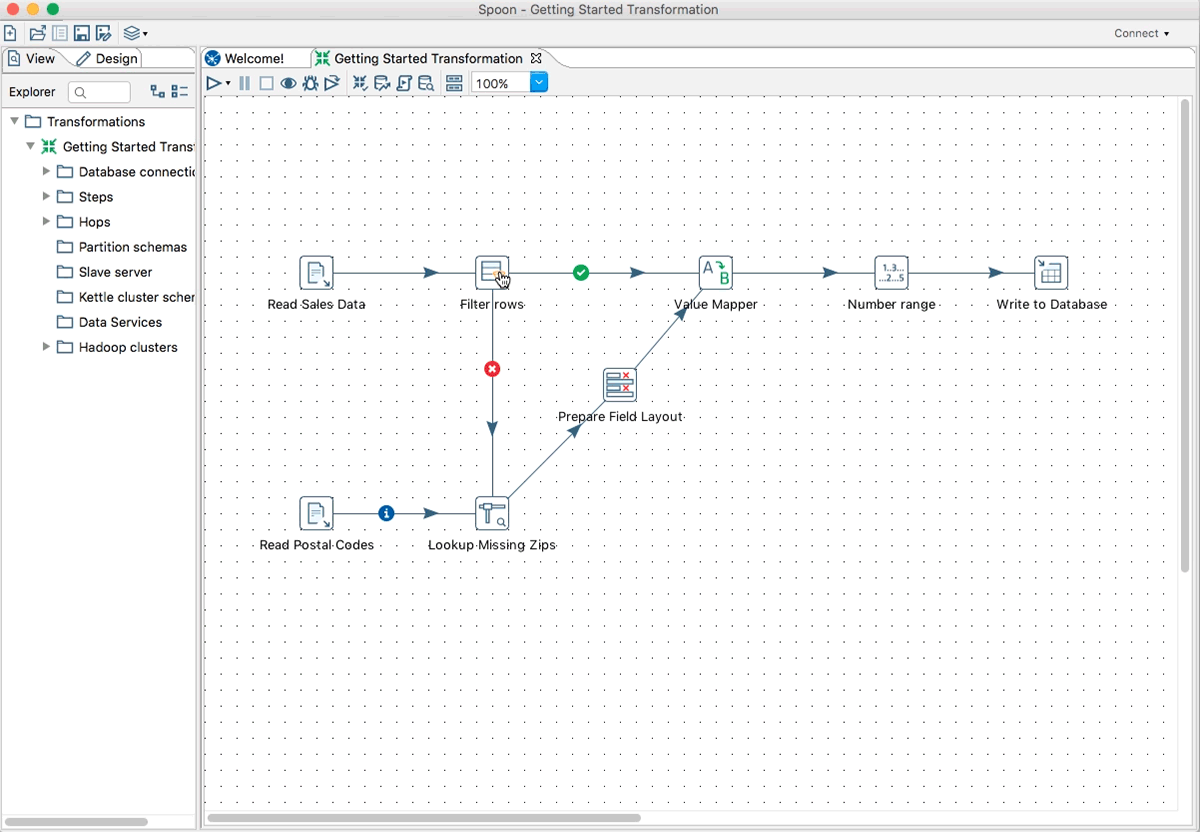Click the Number range step icon
This screenshot has width=1200, height=832.
pyautogui.click(x=891, y=272)
